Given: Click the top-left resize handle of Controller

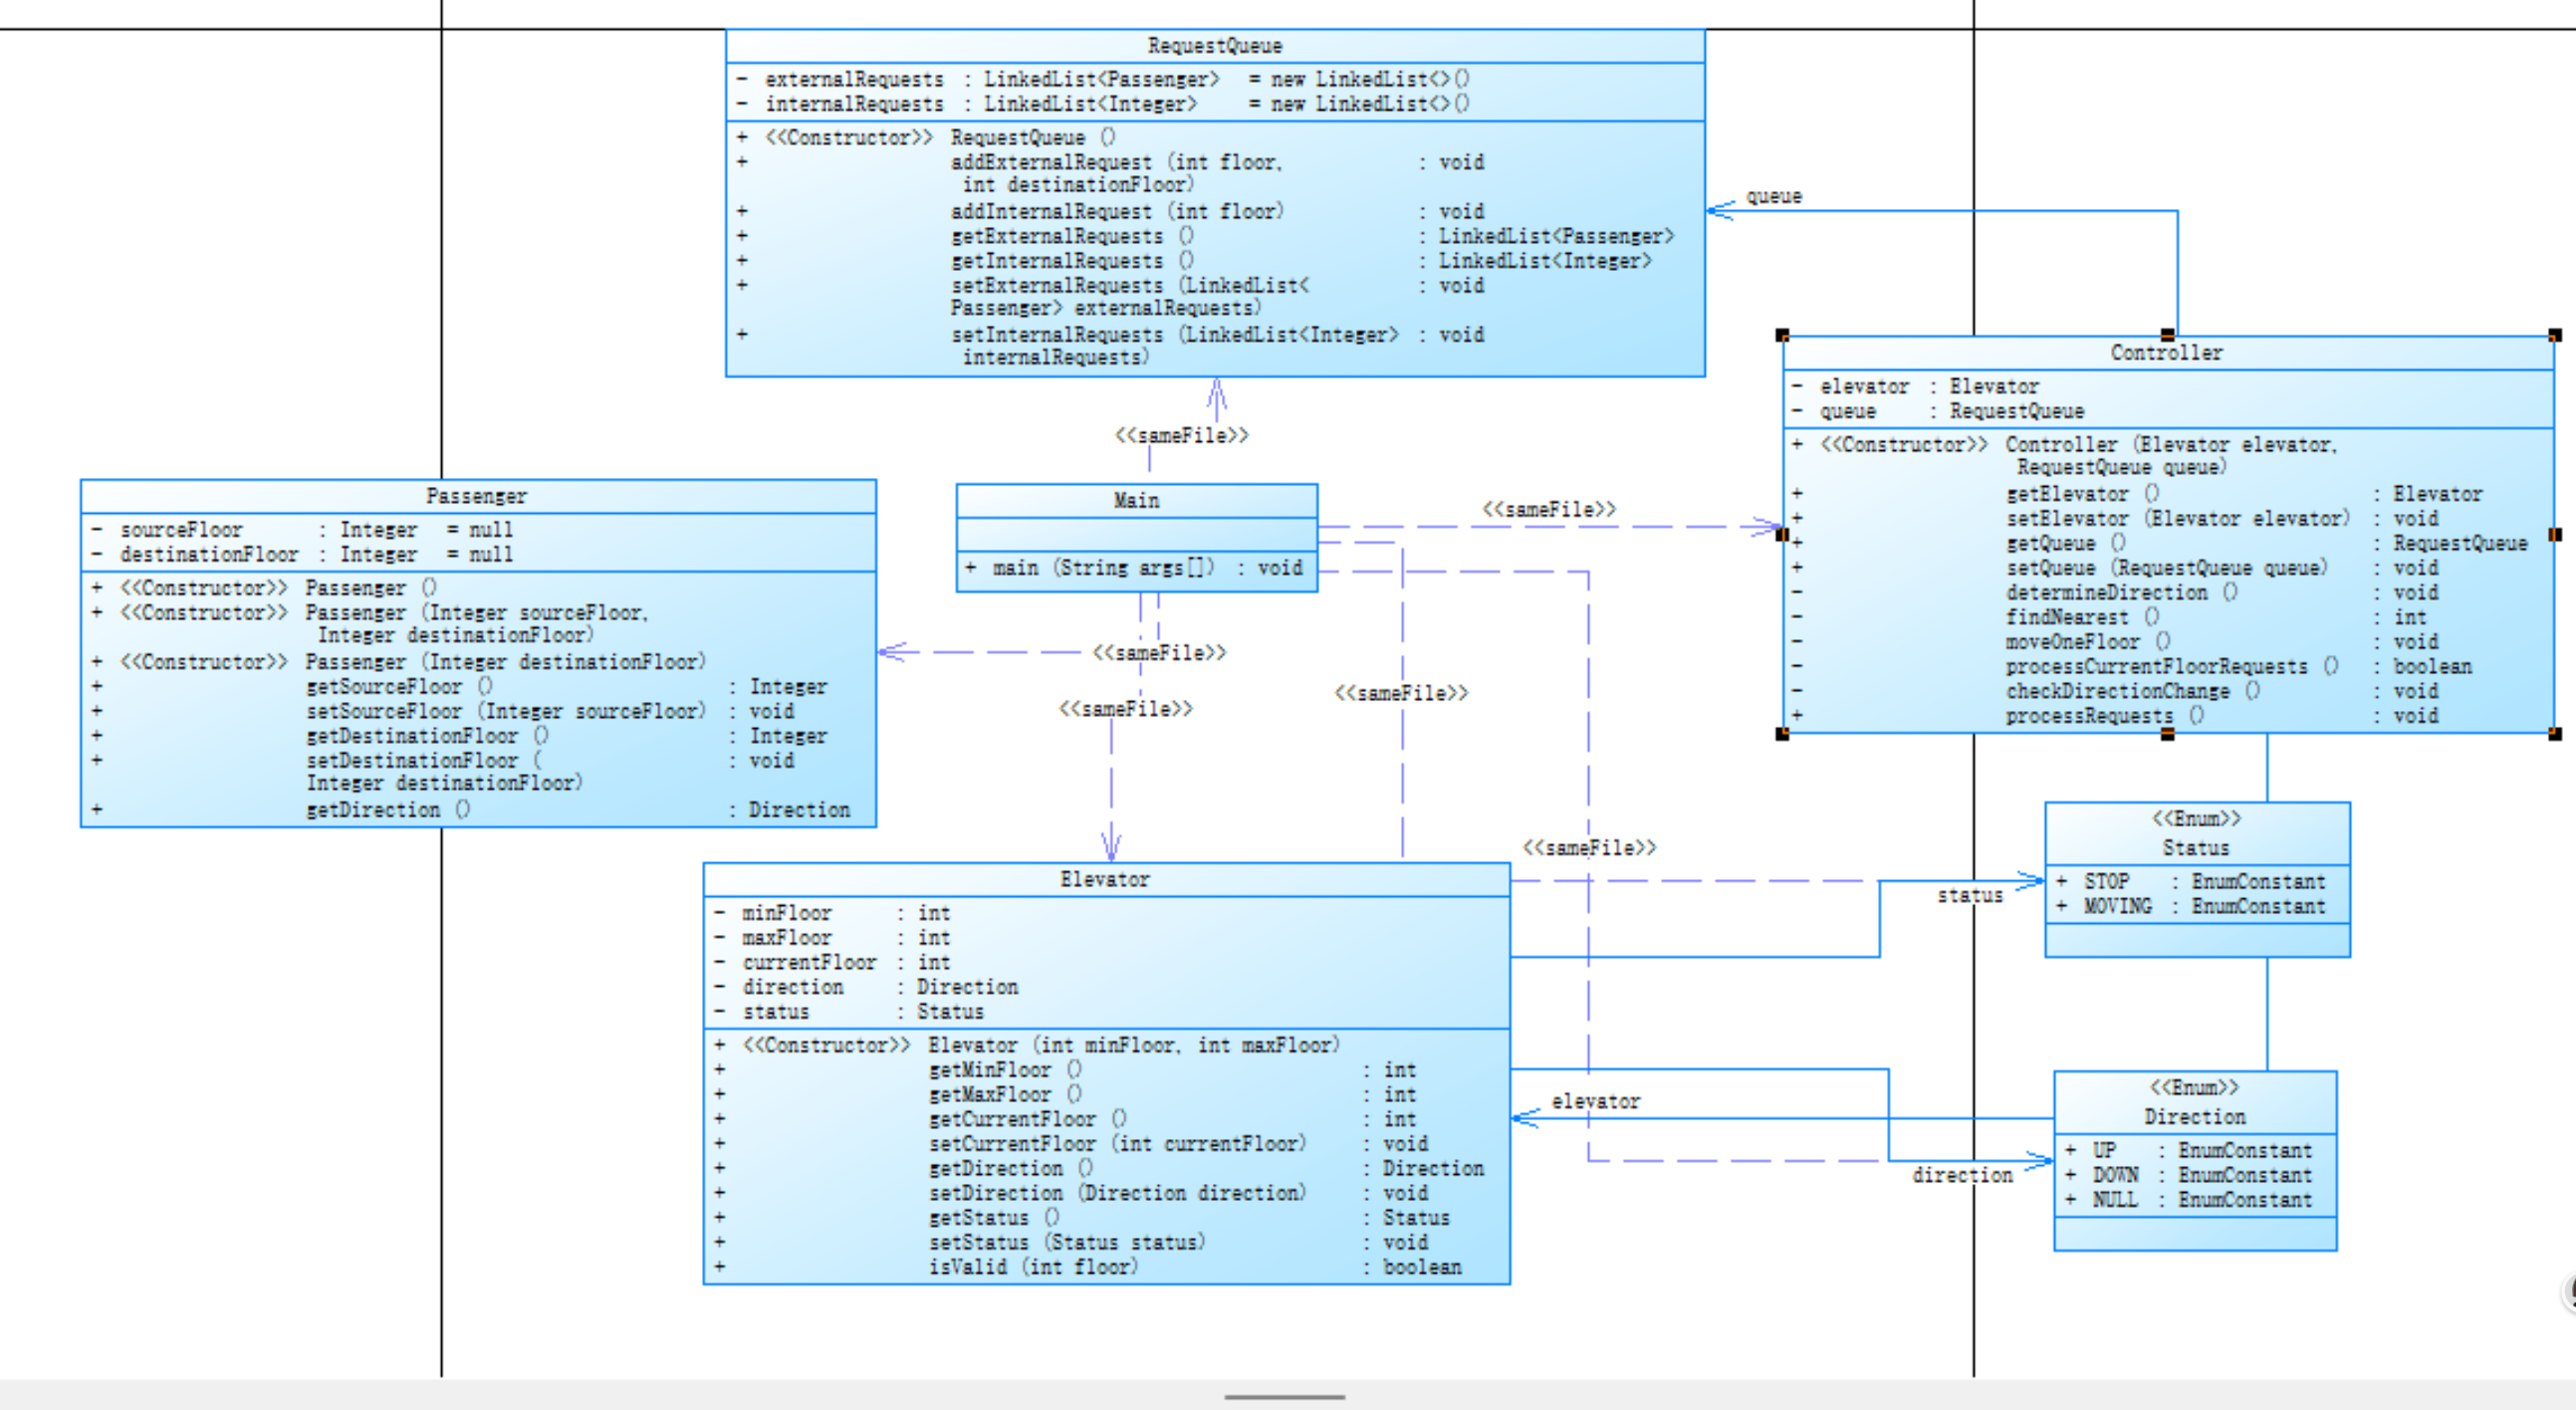Looking at the screenshot, I should tap(1782, 336).
